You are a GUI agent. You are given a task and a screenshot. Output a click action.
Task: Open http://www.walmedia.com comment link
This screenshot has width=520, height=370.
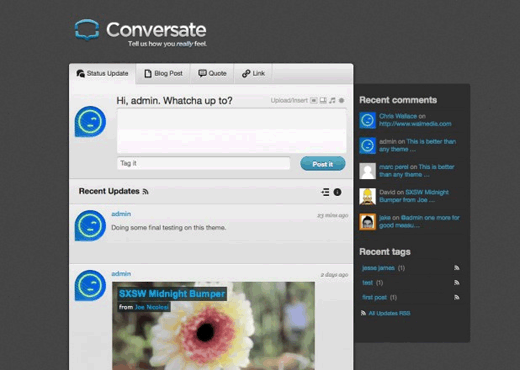point(415,124)
